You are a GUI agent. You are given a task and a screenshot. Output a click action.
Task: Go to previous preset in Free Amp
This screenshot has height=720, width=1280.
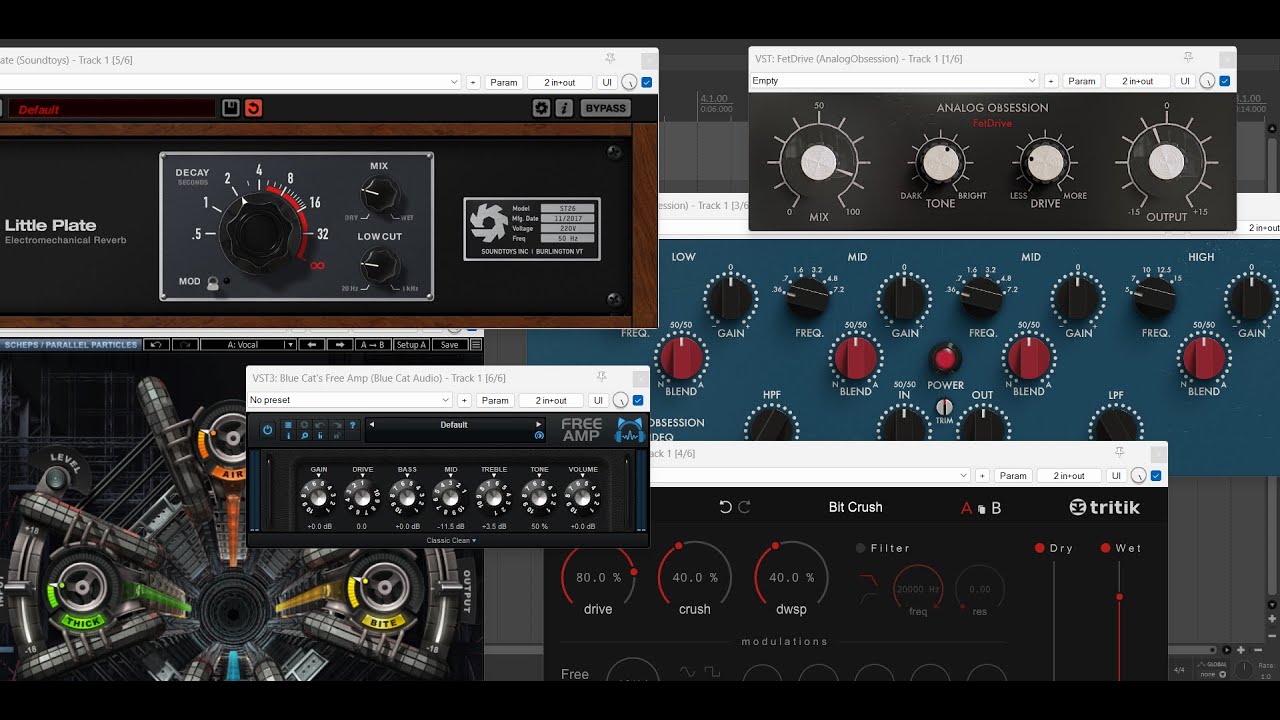372,425
